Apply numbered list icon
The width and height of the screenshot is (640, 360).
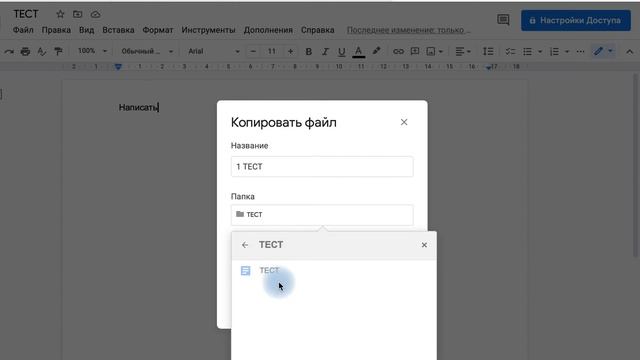(x=554, y=51)
